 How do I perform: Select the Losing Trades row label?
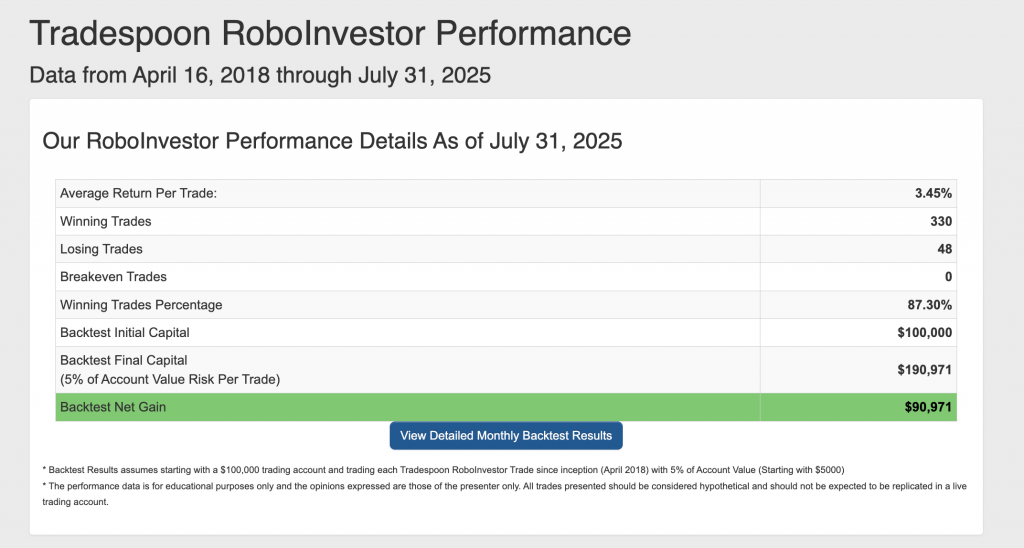coord(101,249)
